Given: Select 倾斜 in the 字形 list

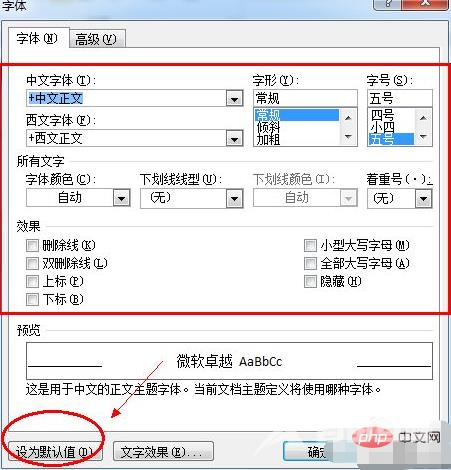Looking at the screenshot, I should click(268, 128).
